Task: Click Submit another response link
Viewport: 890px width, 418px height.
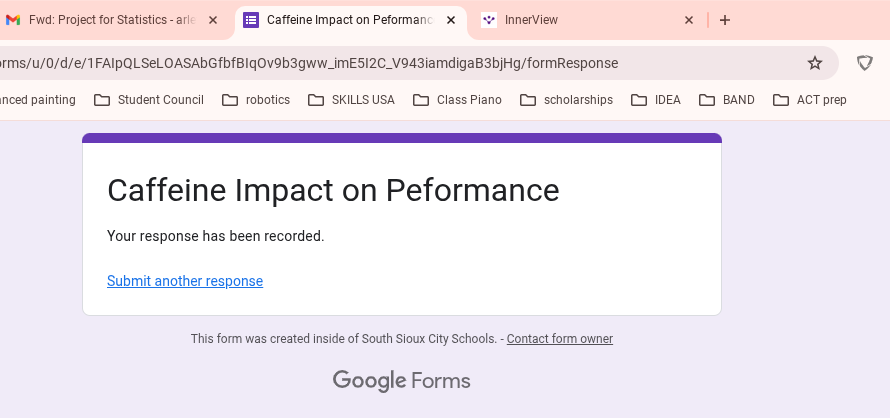Action: [x=185, y=281]
